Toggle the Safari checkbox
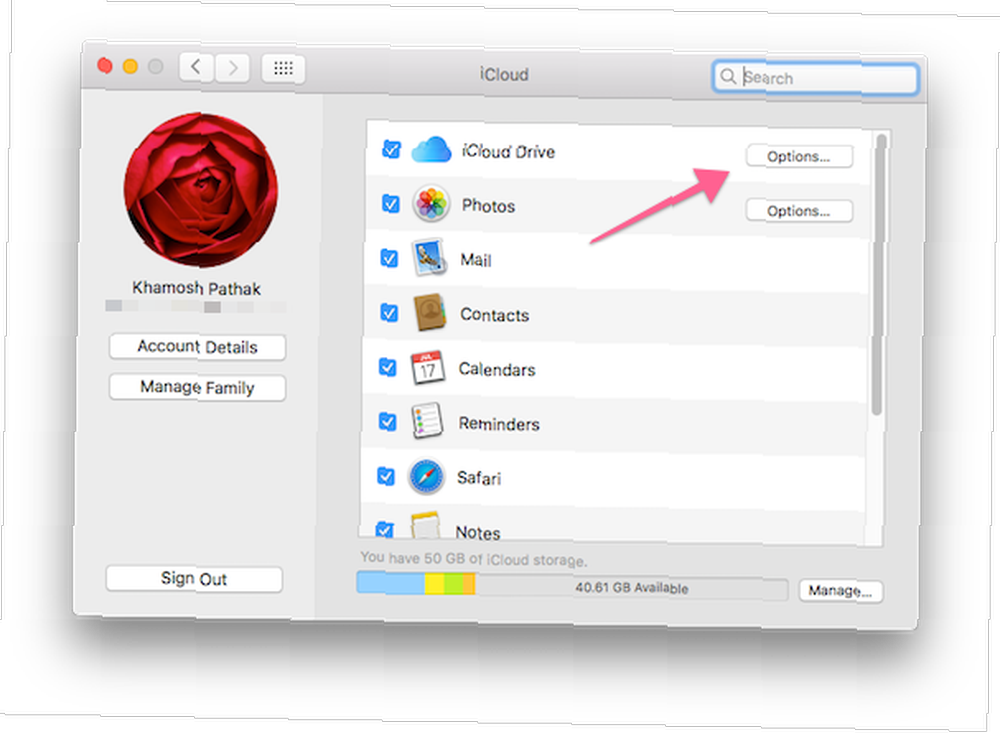Viewport: 1000px width, 733px height. pyautogui.click(x=386, y=476)
